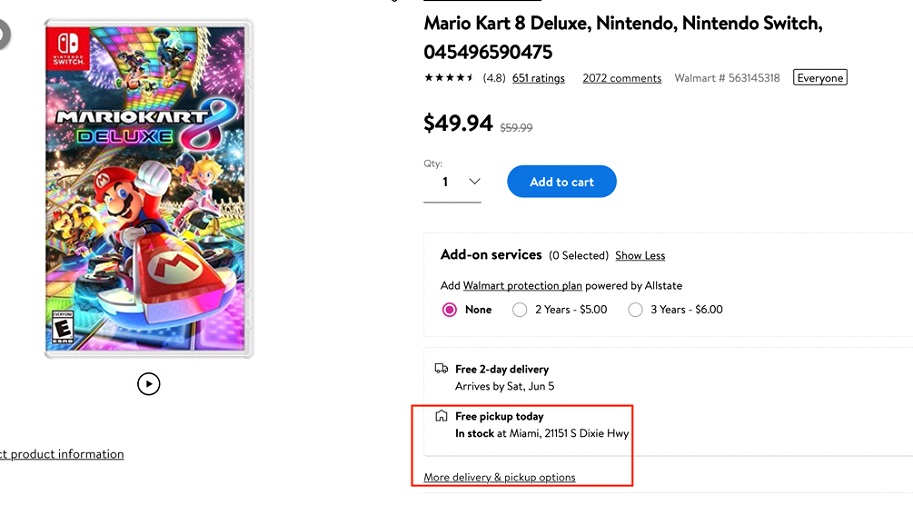This screenshot has height=507, width=913.
Task: Click the Everyone rating badge
Action: 820,78
